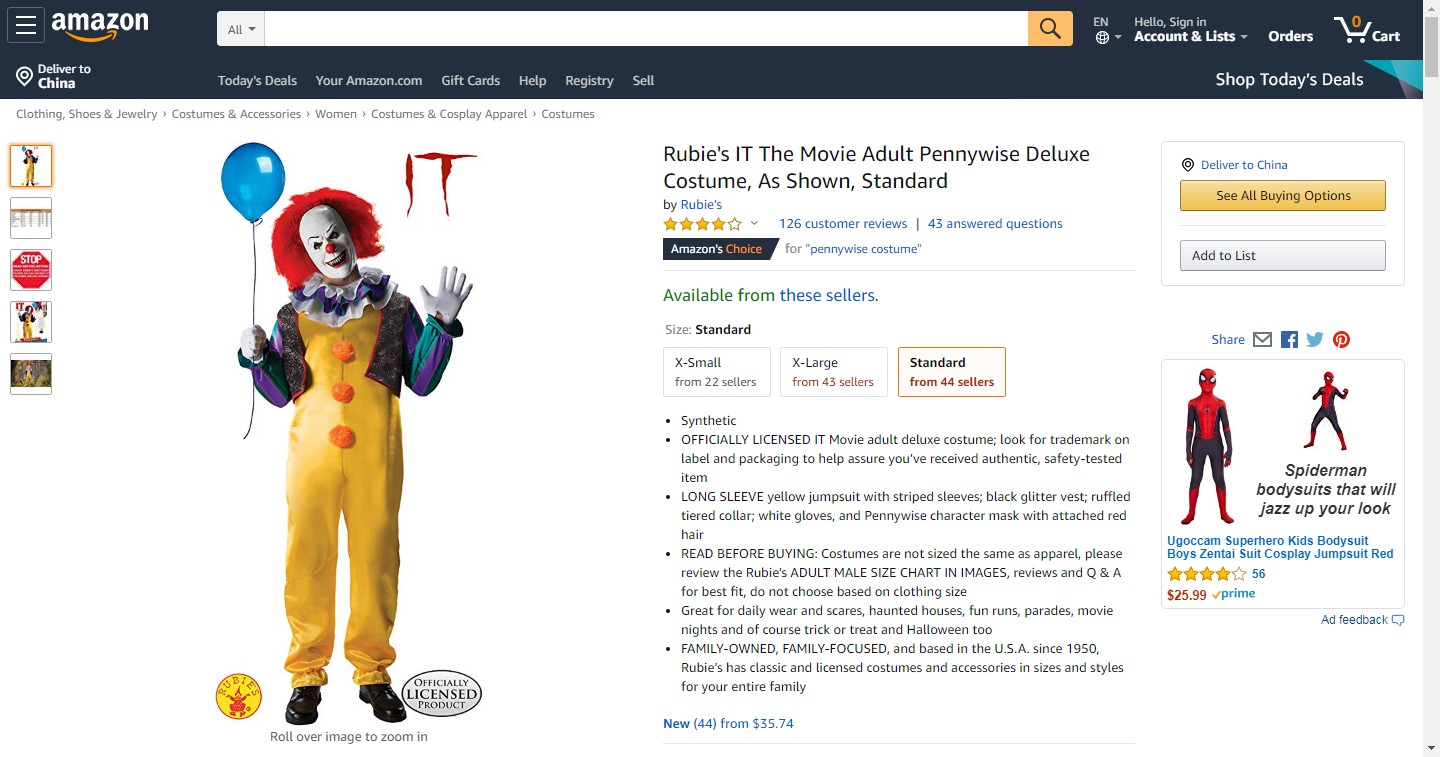
Task: Open the hamburger navigation menu
Action: click(x=25, y=25)
